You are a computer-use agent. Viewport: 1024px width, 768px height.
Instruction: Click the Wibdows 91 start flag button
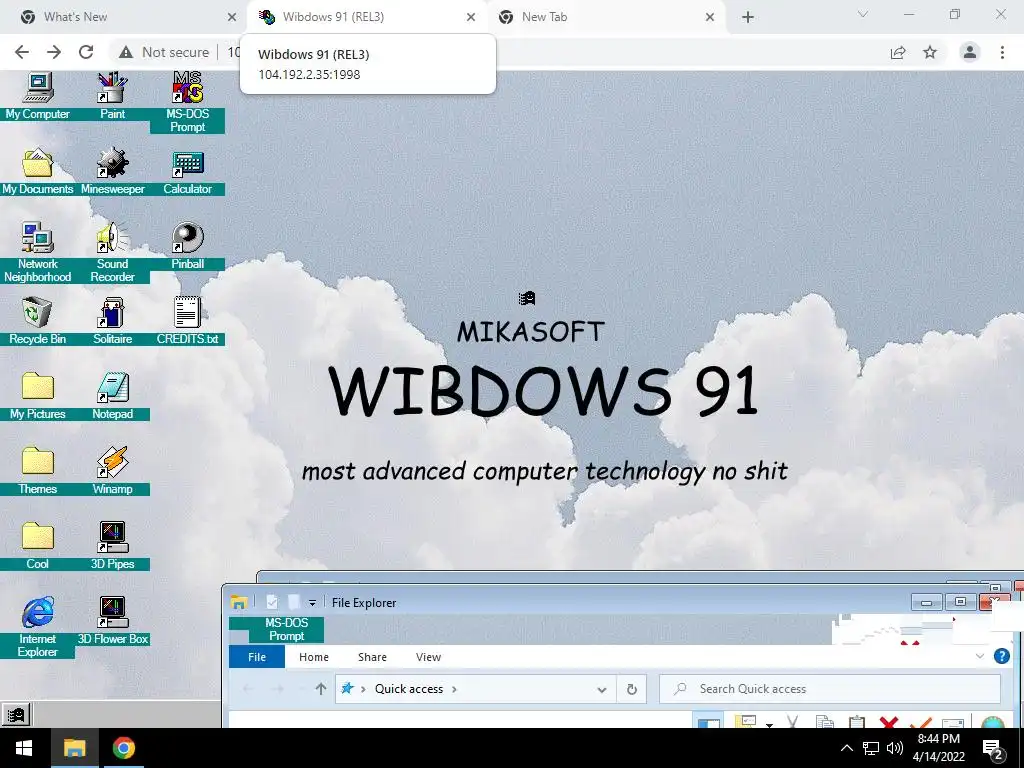[x=16, y=714]
